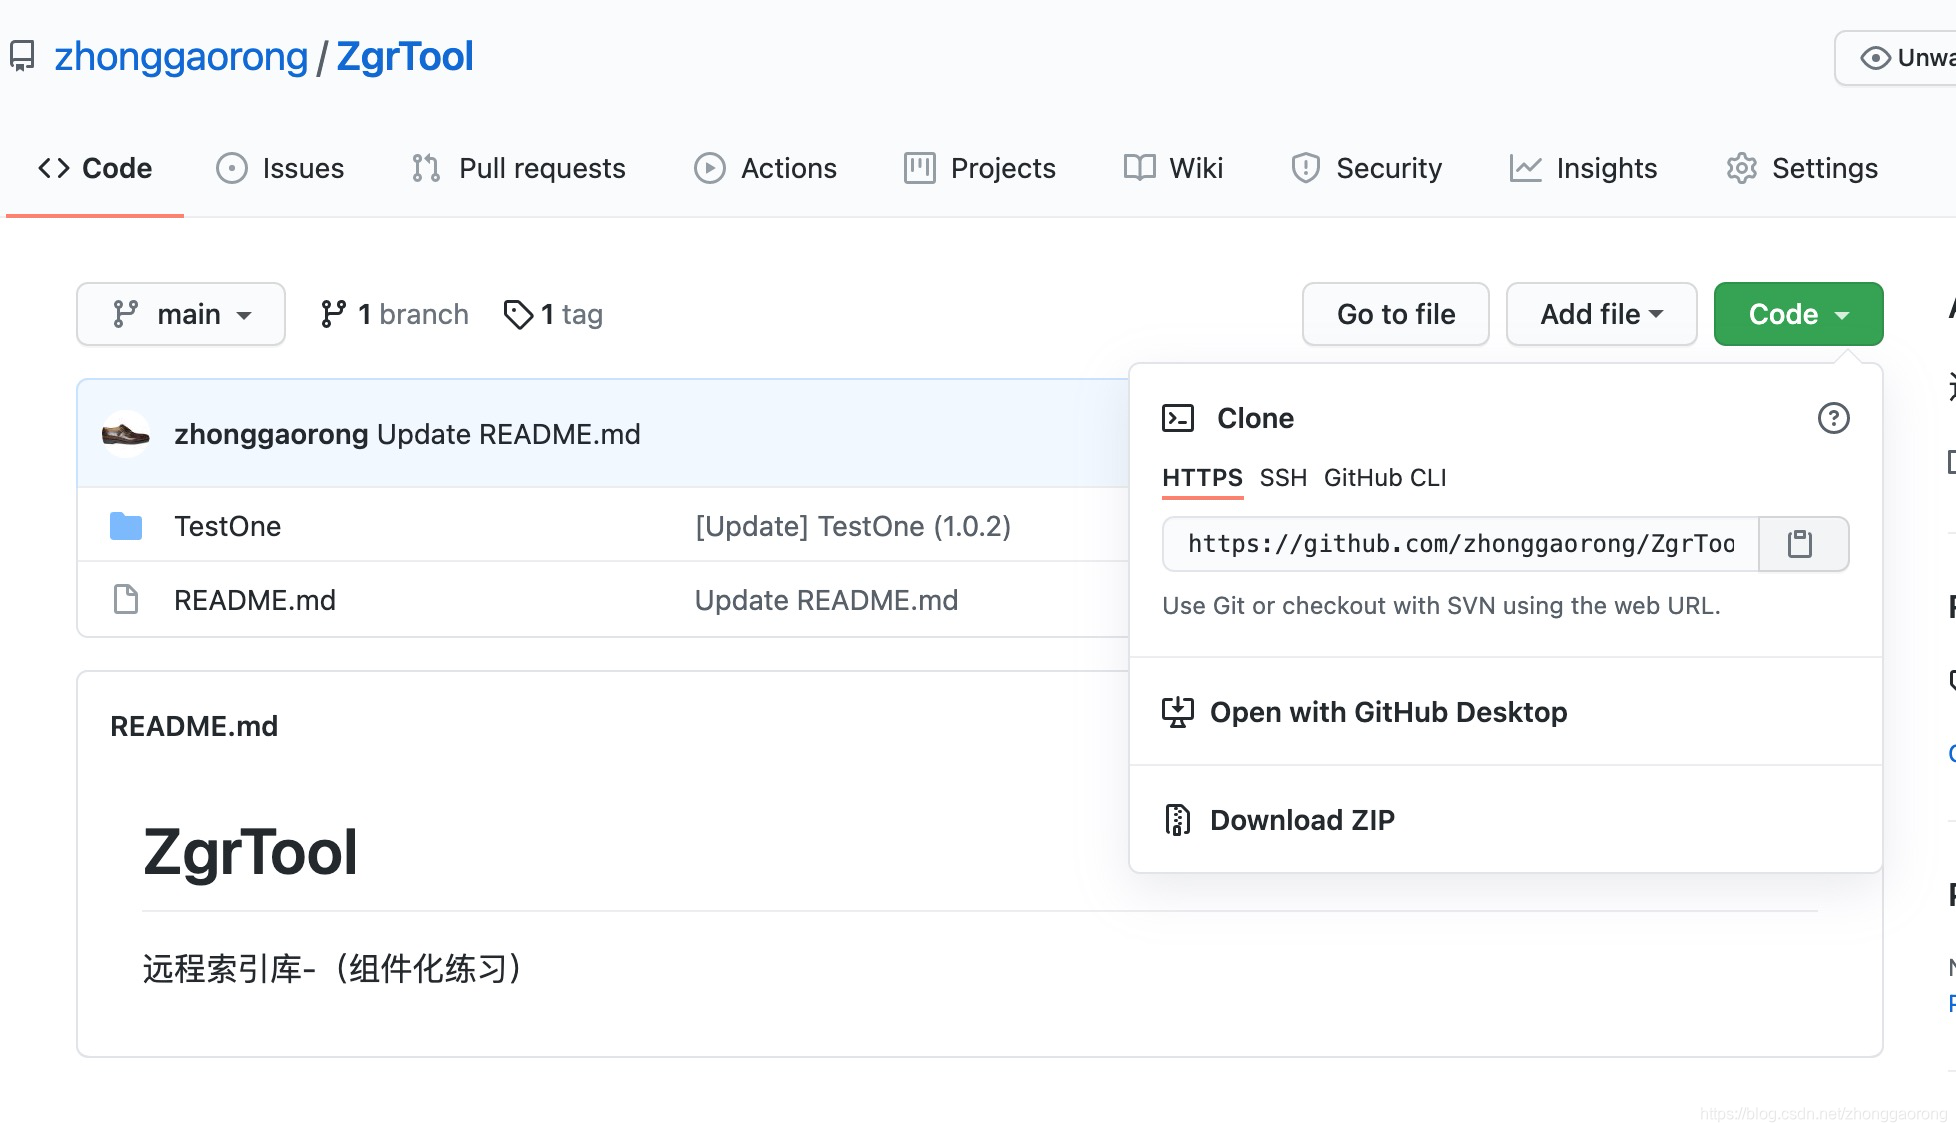This screenshot has width=1956, height=1132.
Task: Click the TestOne folder icon
Action: click(126, 526)
